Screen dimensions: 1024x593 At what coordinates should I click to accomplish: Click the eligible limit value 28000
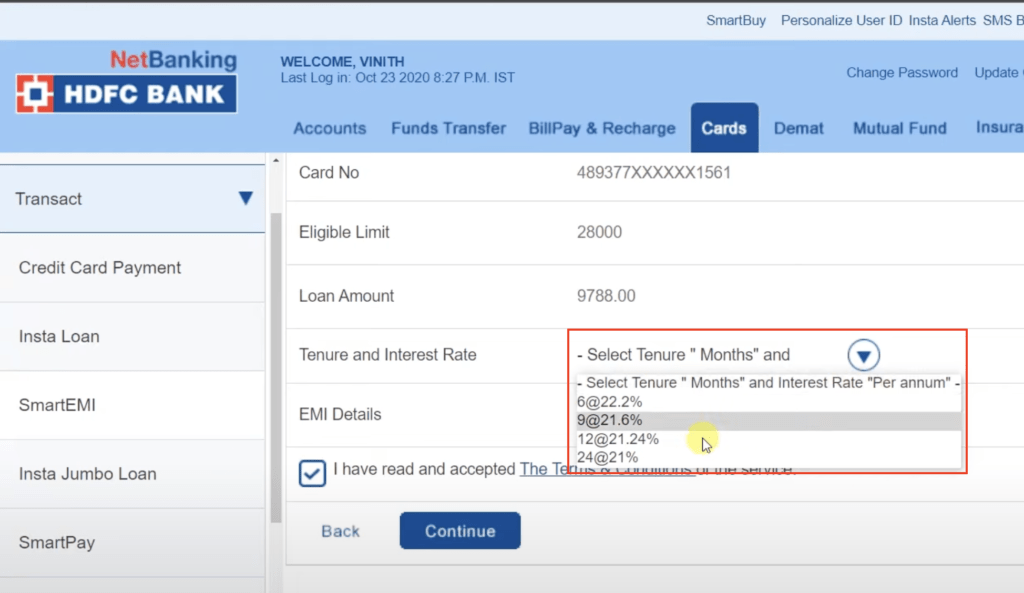[x=599, y=232]
